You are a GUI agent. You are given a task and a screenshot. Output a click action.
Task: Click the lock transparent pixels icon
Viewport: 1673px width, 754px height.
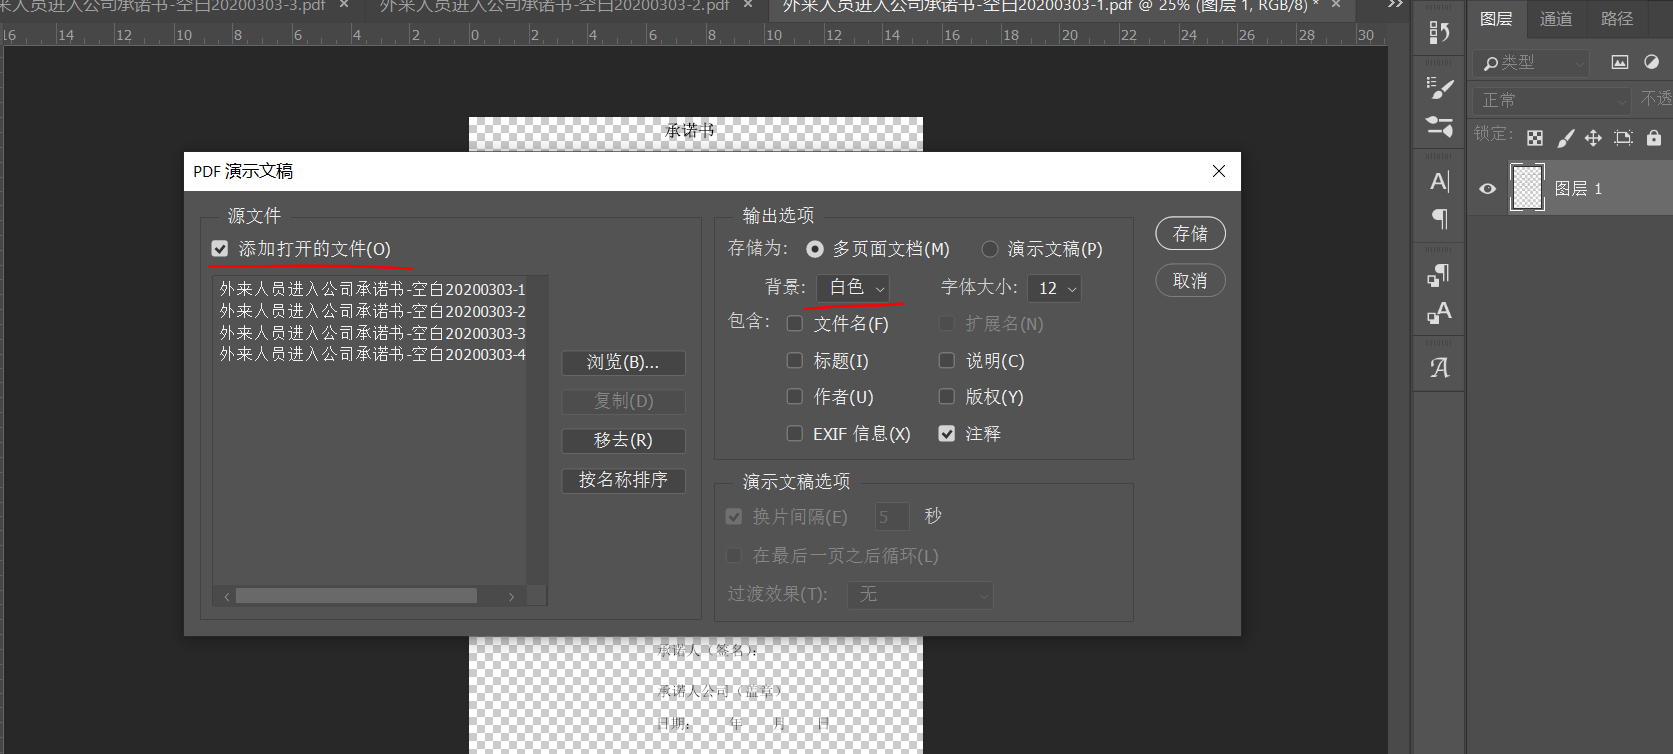coord(1535,138)
